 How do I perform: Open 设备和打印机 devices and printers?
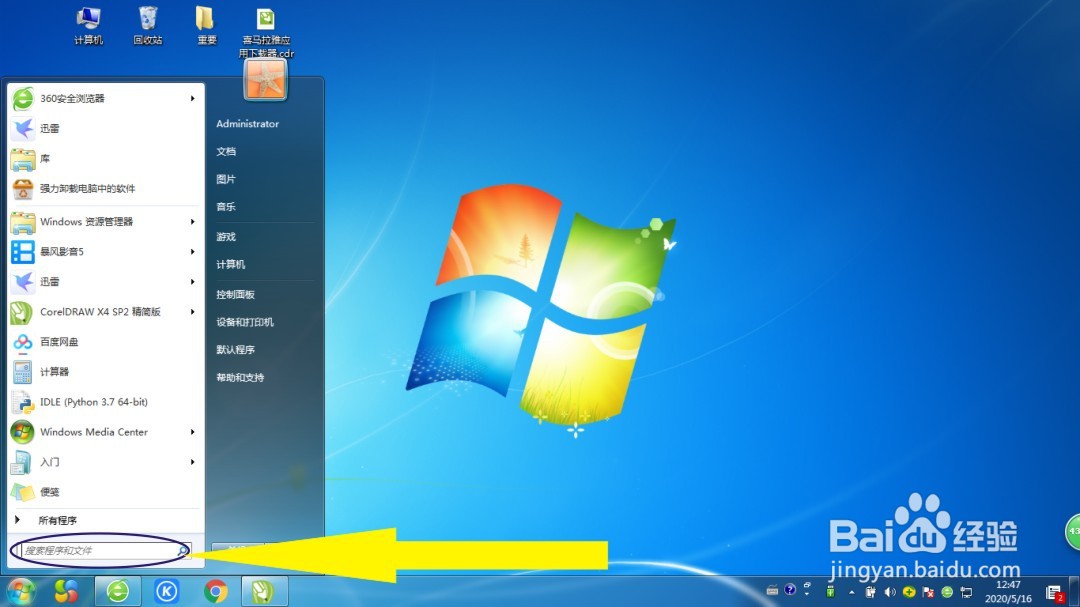(245, 322)
